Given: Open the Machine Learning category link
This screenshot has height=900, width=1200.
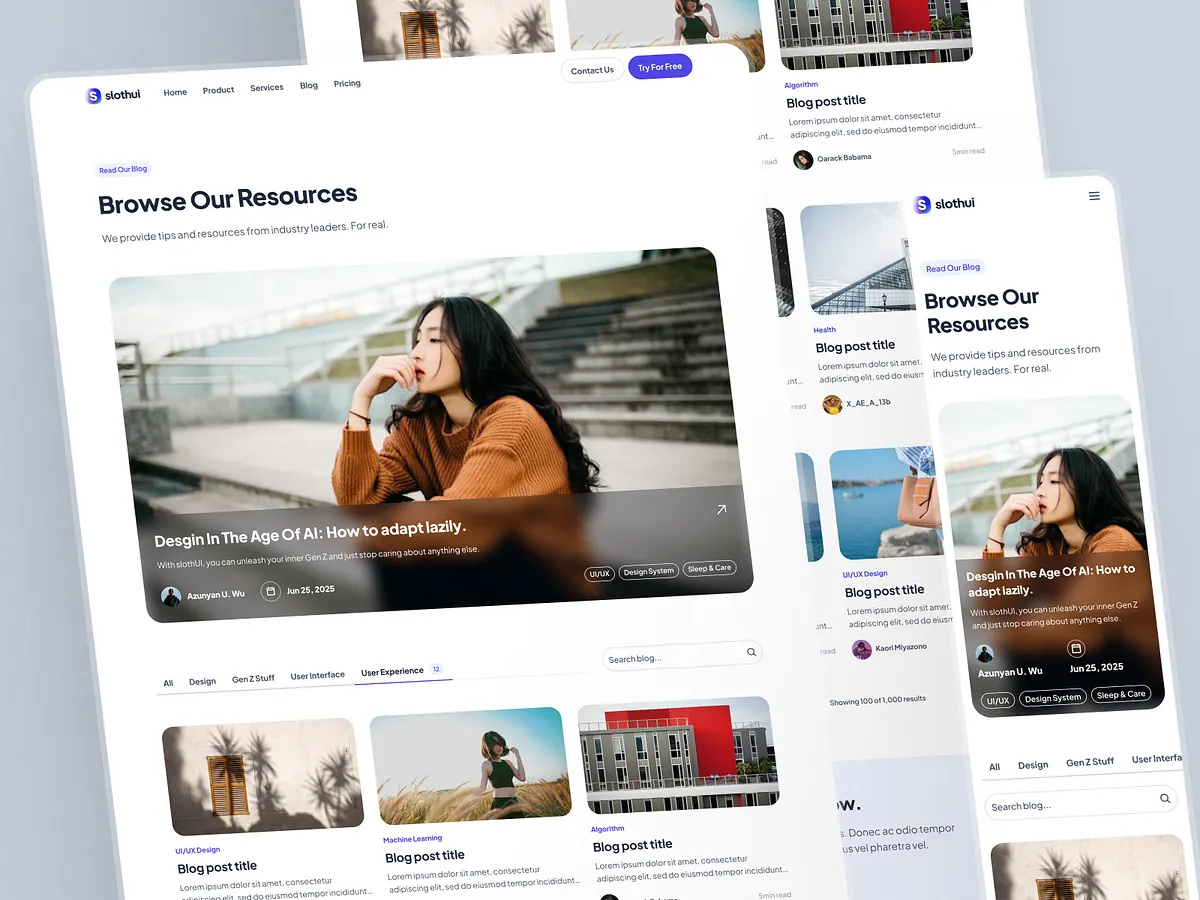Looking at the screenshot, I should [413, 839].
